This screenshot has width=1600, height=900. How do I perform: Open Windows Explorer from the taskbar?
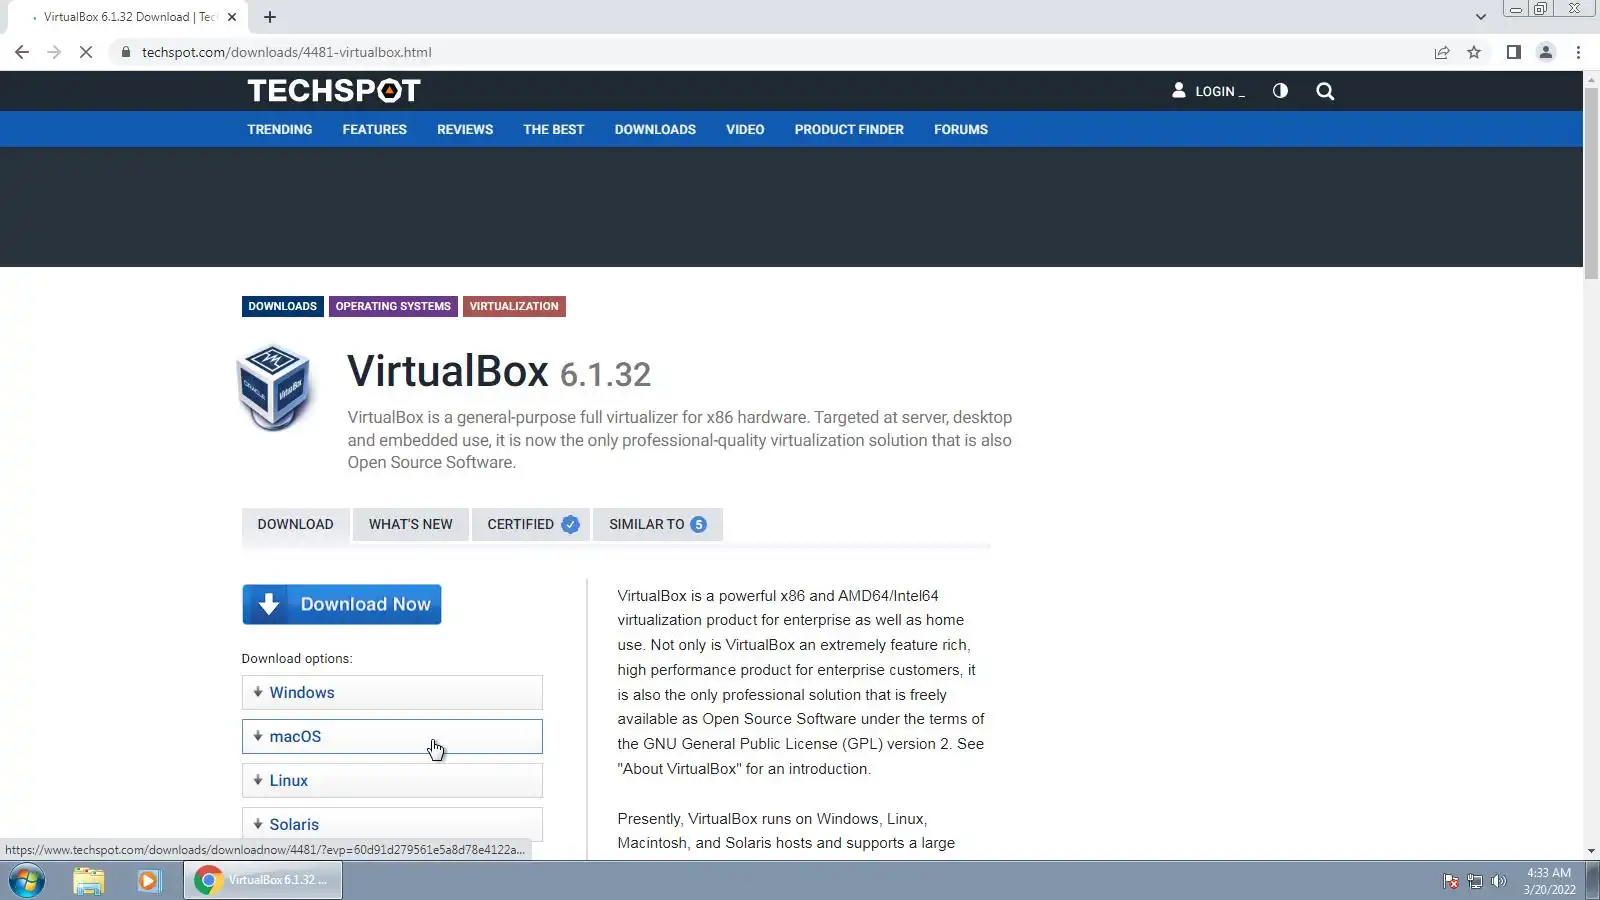point(89,880)
